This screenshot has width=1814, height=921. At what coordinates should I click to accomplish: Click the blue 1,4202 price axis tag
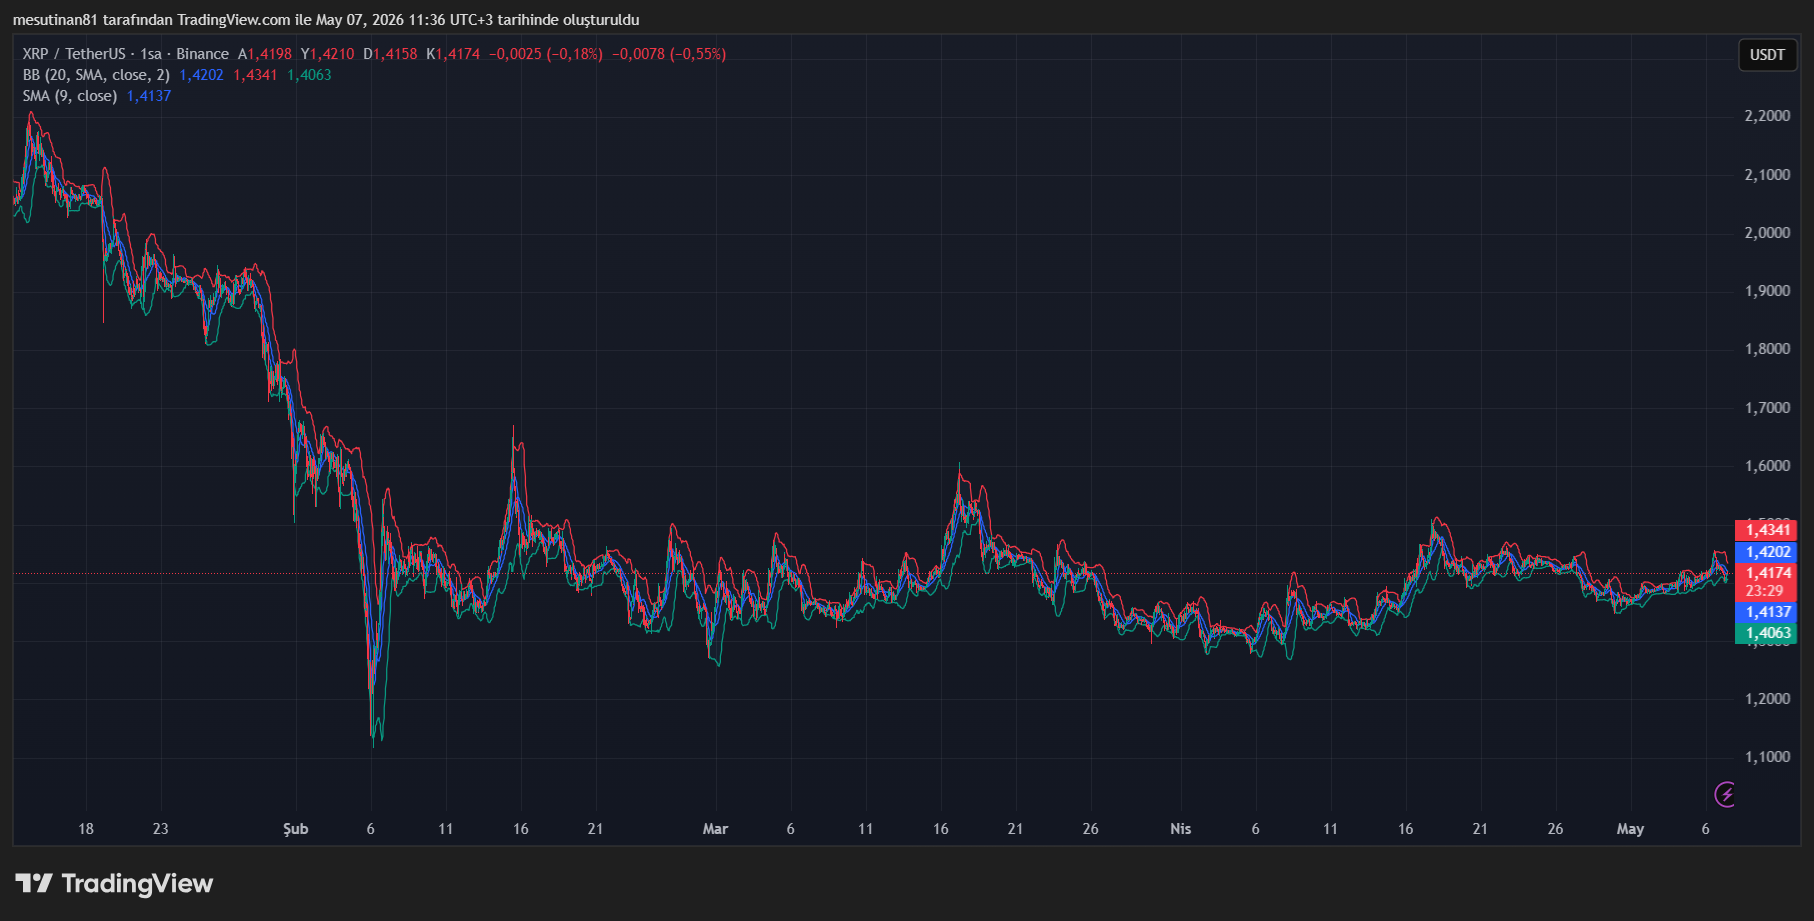pyautogui.click(x=1767, y=552)
